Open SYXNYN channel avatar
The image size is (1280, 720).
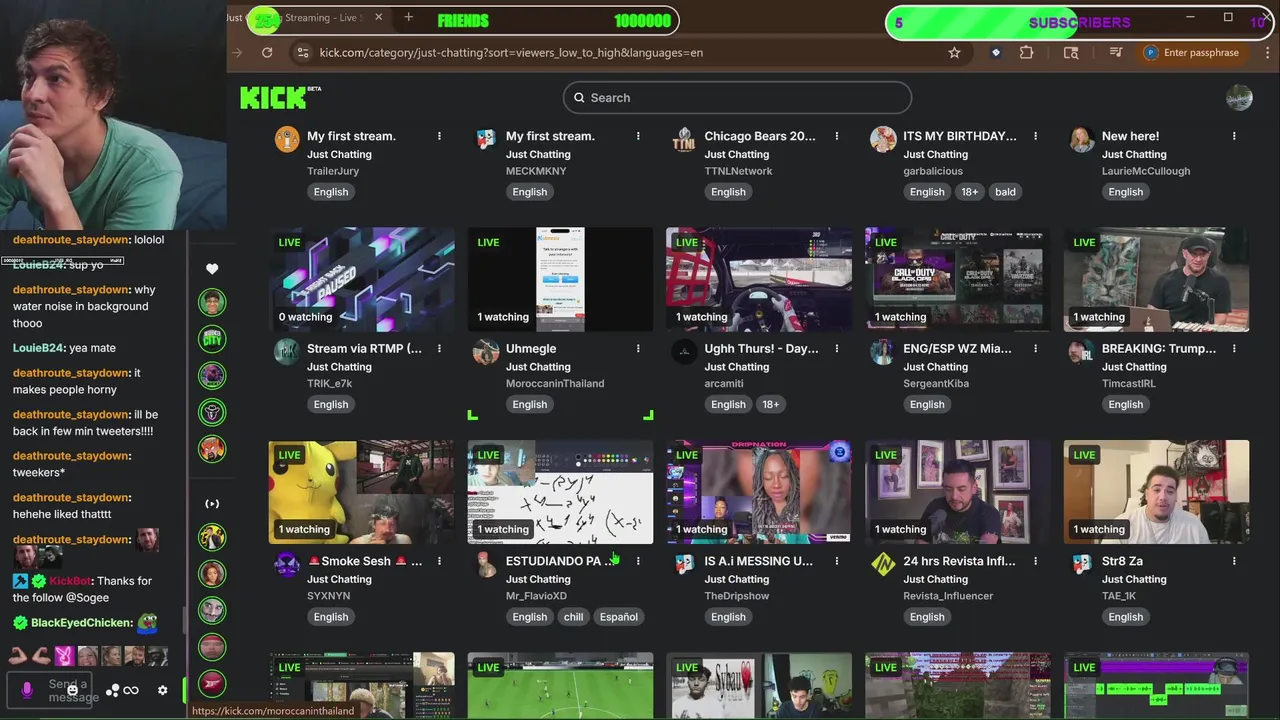(287, 564)
